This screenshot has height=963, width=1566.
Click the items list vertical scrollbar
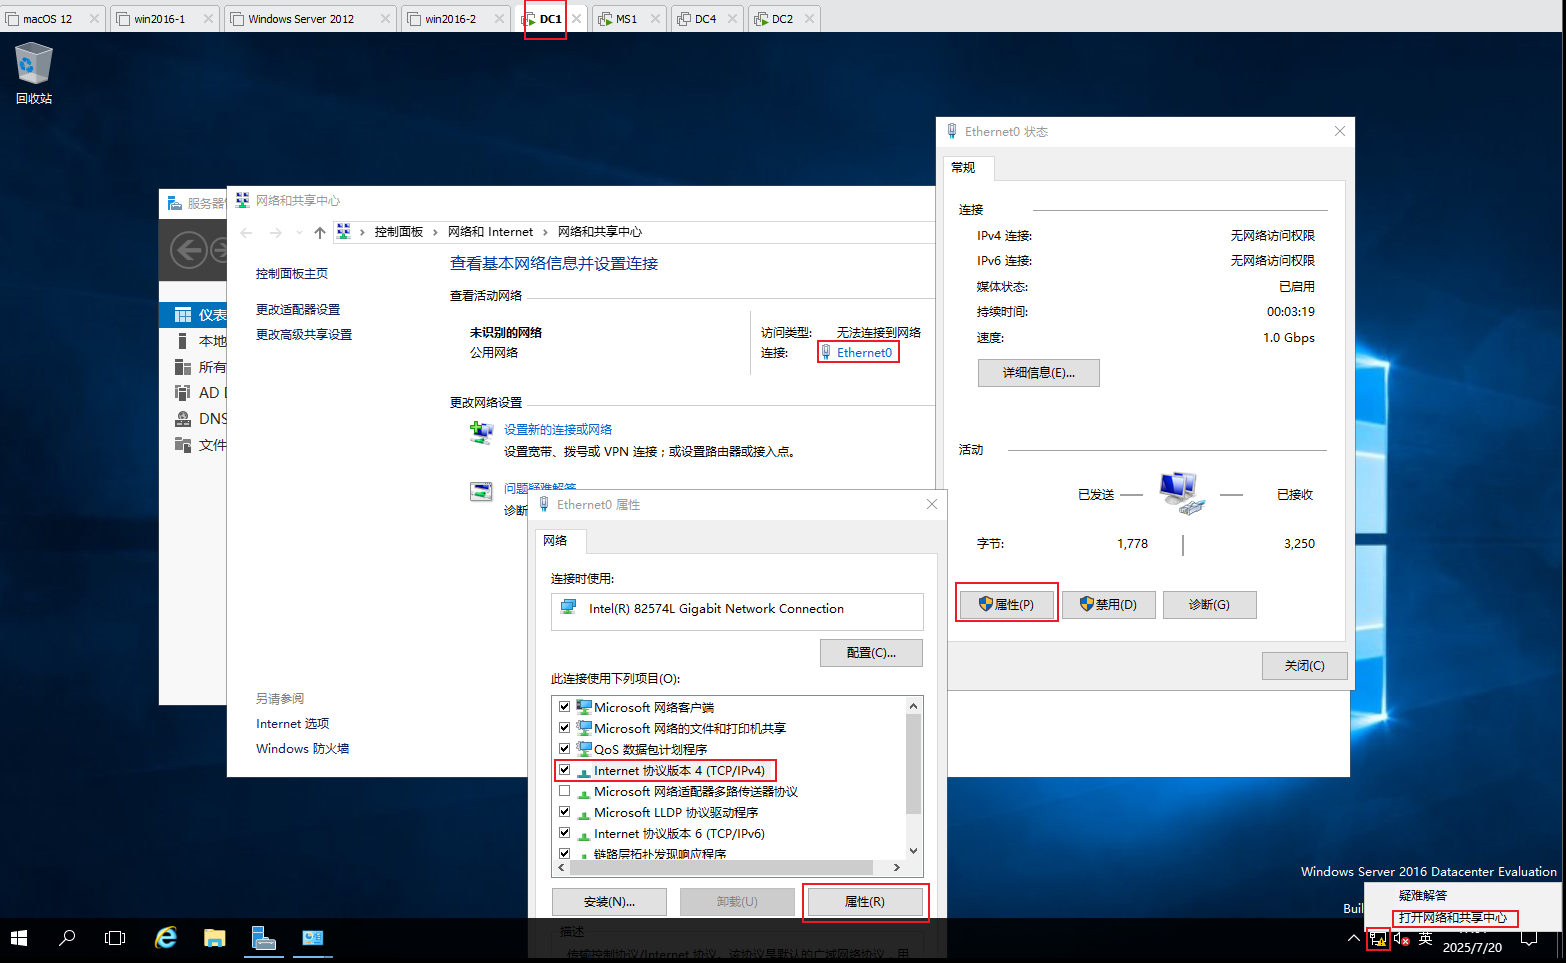pos(913,764)
